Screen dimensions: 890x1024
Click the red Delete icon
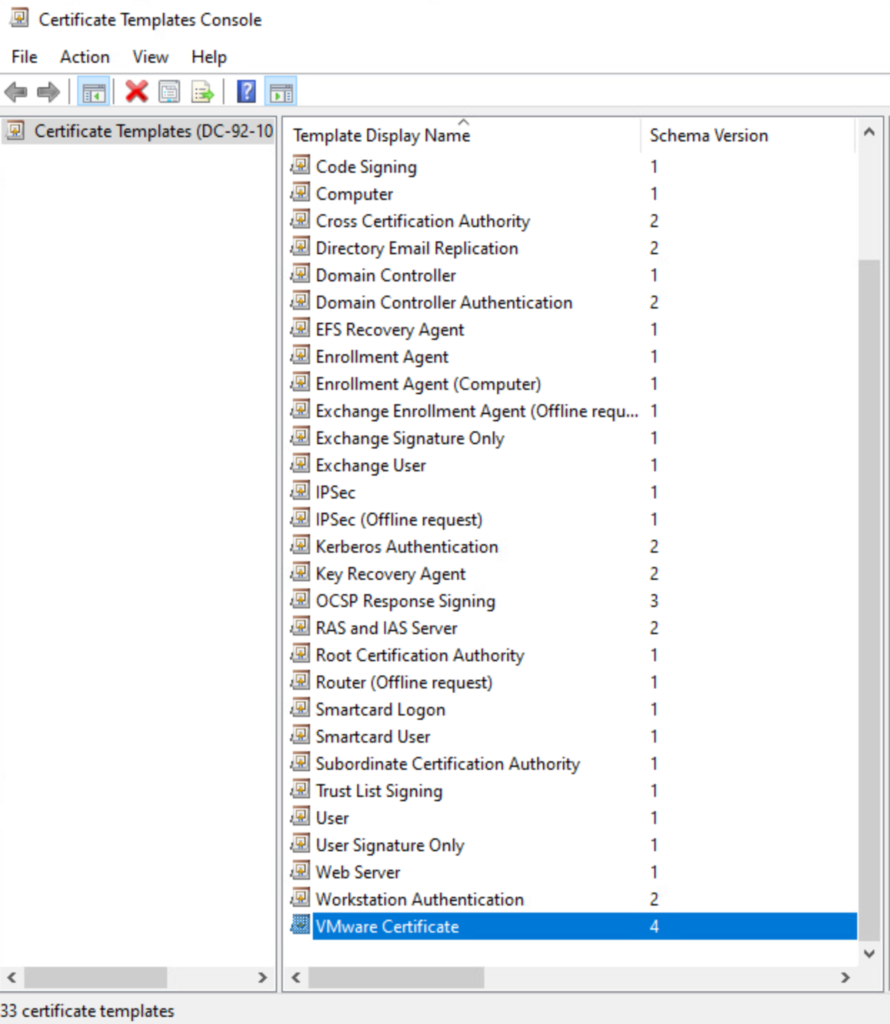coord(137,93)
